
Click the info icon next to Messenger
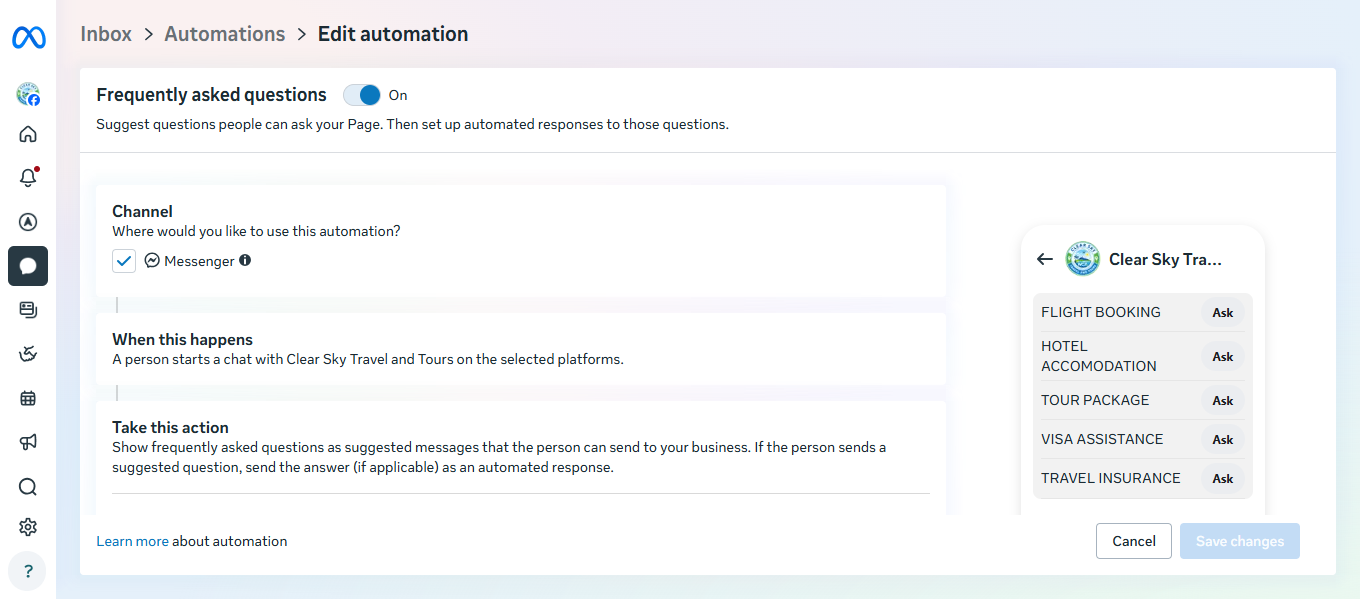point(245,260)
